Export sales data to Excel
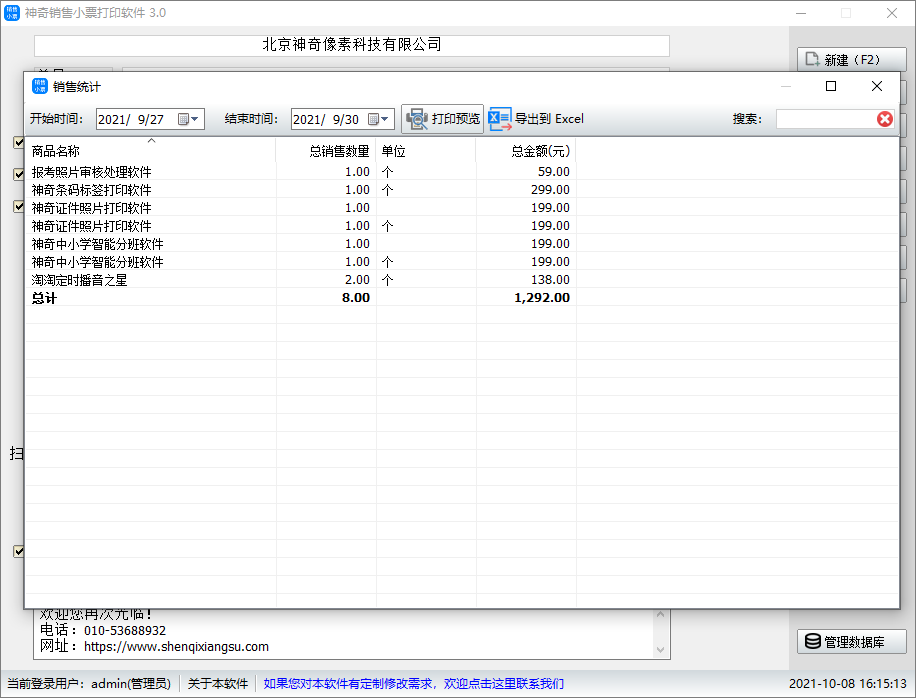 (x=536, y=119)
